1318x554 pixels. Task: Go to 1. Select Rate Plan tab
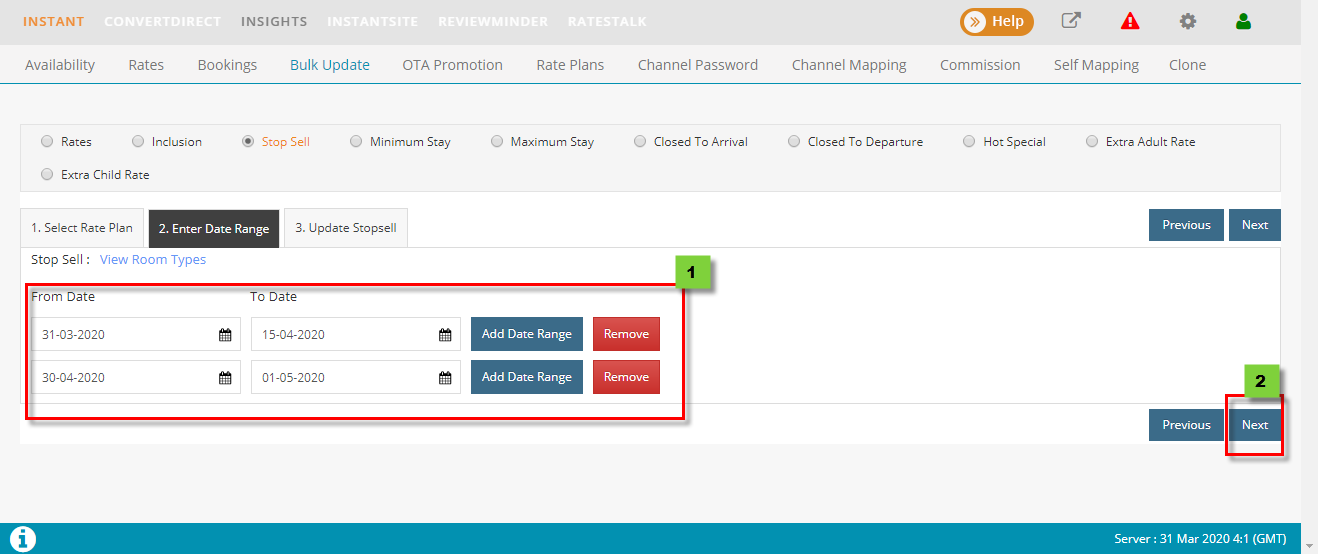81,228
